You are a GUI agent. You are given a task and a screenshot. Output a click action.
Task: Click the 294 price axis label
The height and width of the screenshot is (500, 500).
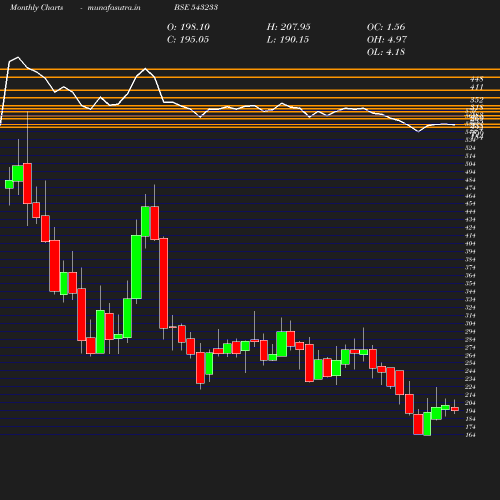tap(470, 332)
